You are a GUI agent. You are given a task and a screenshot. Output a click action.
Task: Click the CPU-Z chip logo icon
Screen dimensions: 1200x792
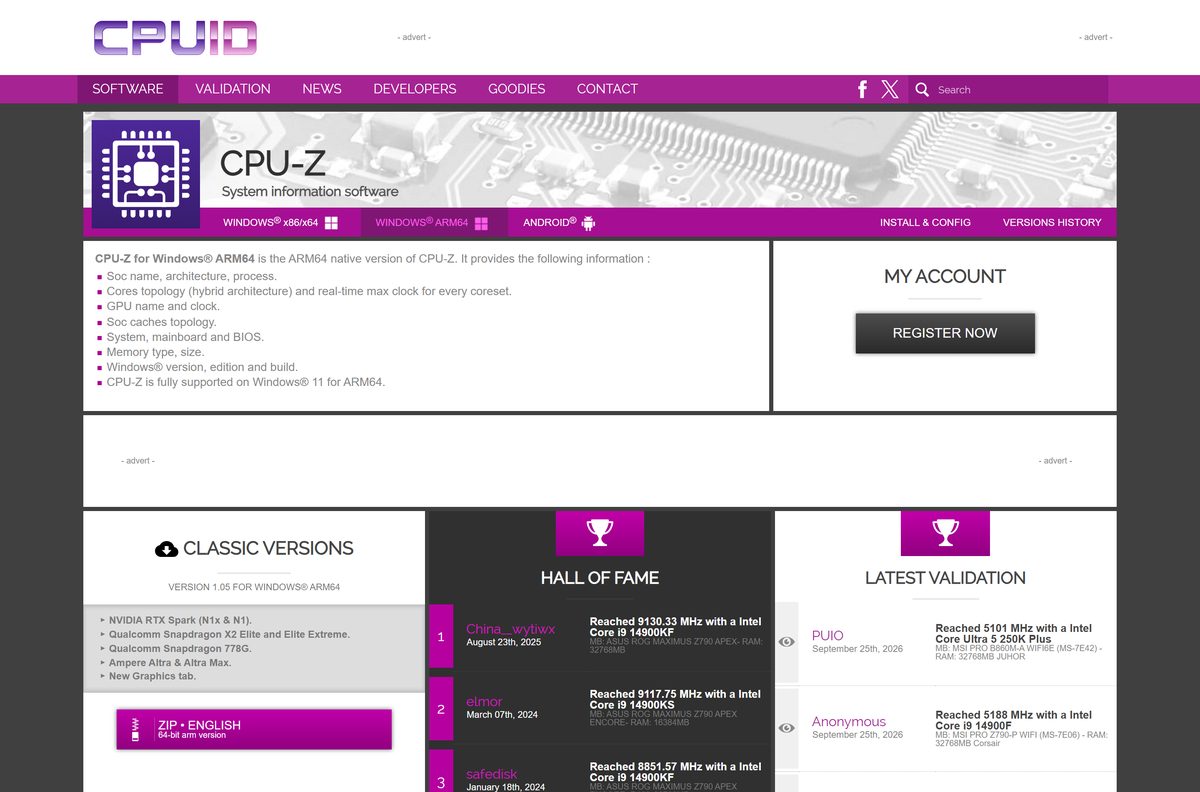(x=146, y=174)
